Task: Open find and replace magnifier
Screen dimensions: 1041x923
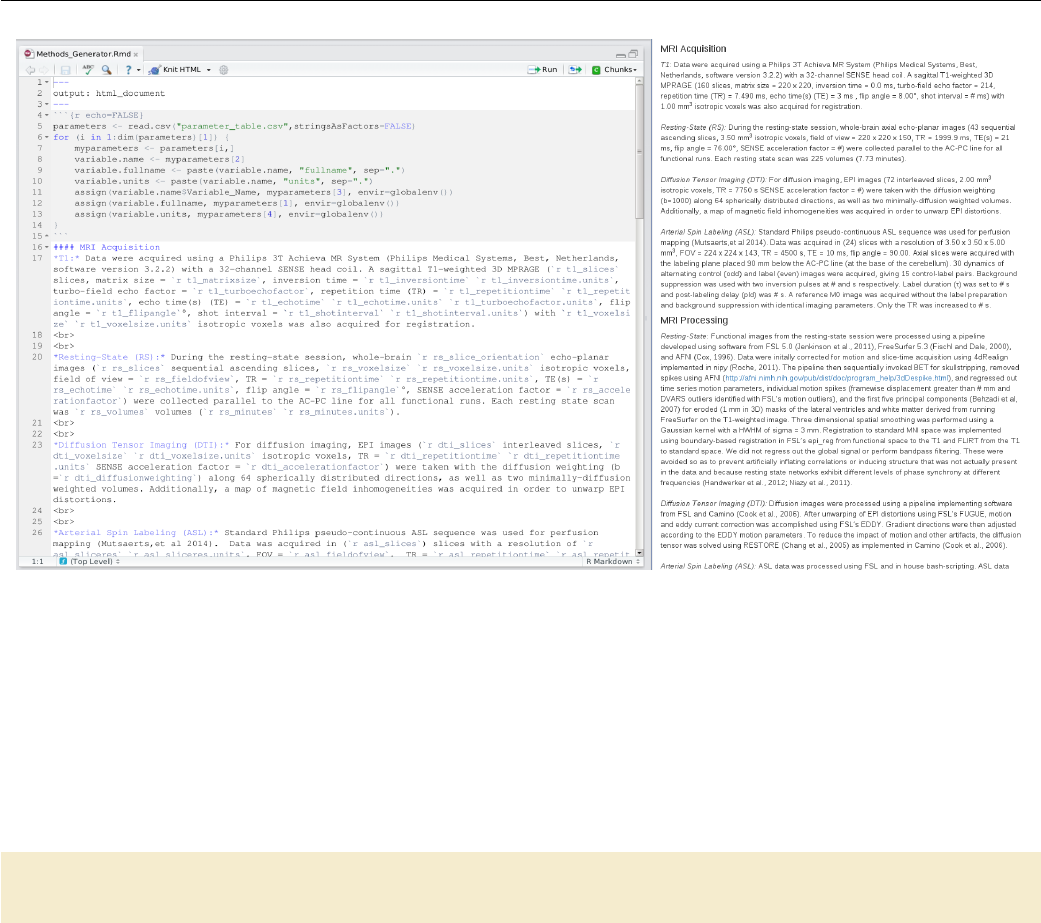Action: click(x=106, y=70)
